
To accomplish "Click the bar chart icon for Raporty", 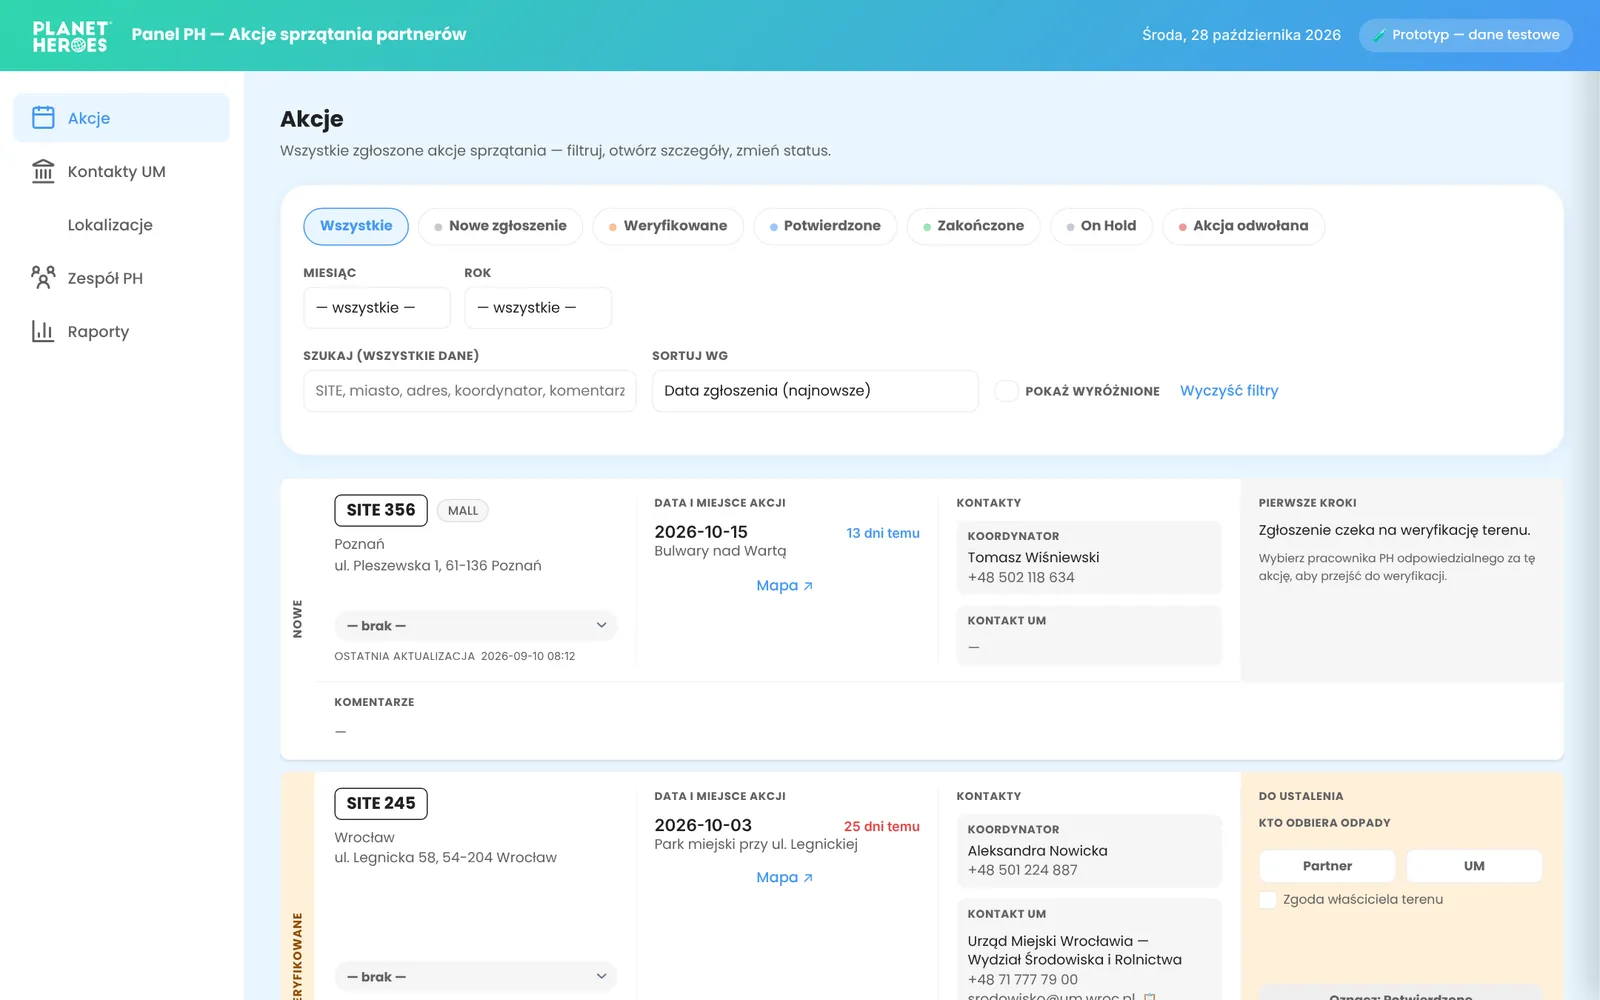I will pos(43,331).
